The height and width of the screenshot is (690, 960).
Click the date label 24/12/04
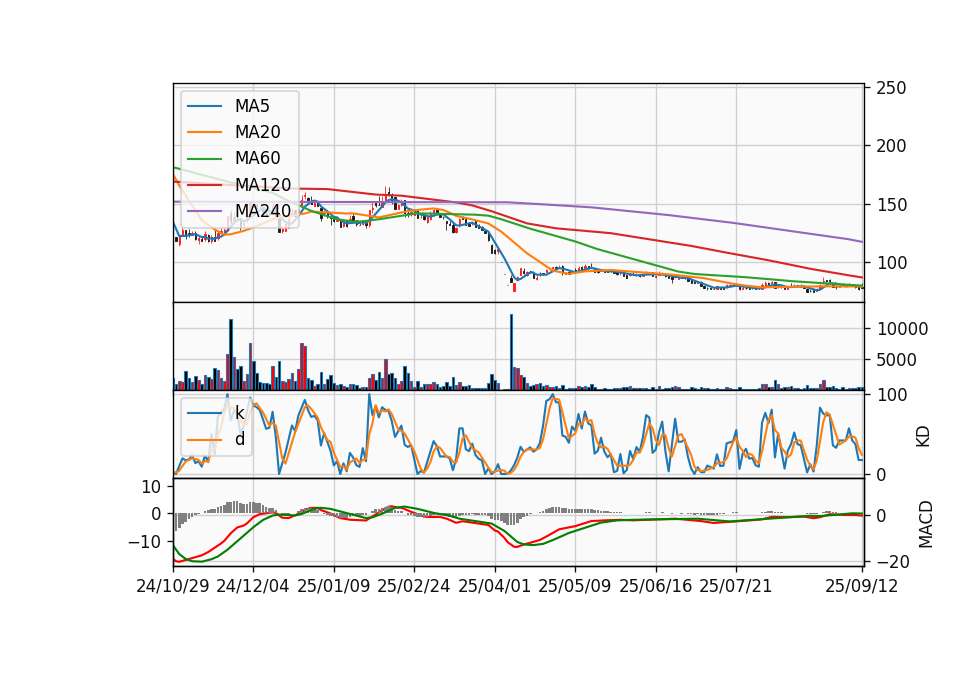click(253, 586)
